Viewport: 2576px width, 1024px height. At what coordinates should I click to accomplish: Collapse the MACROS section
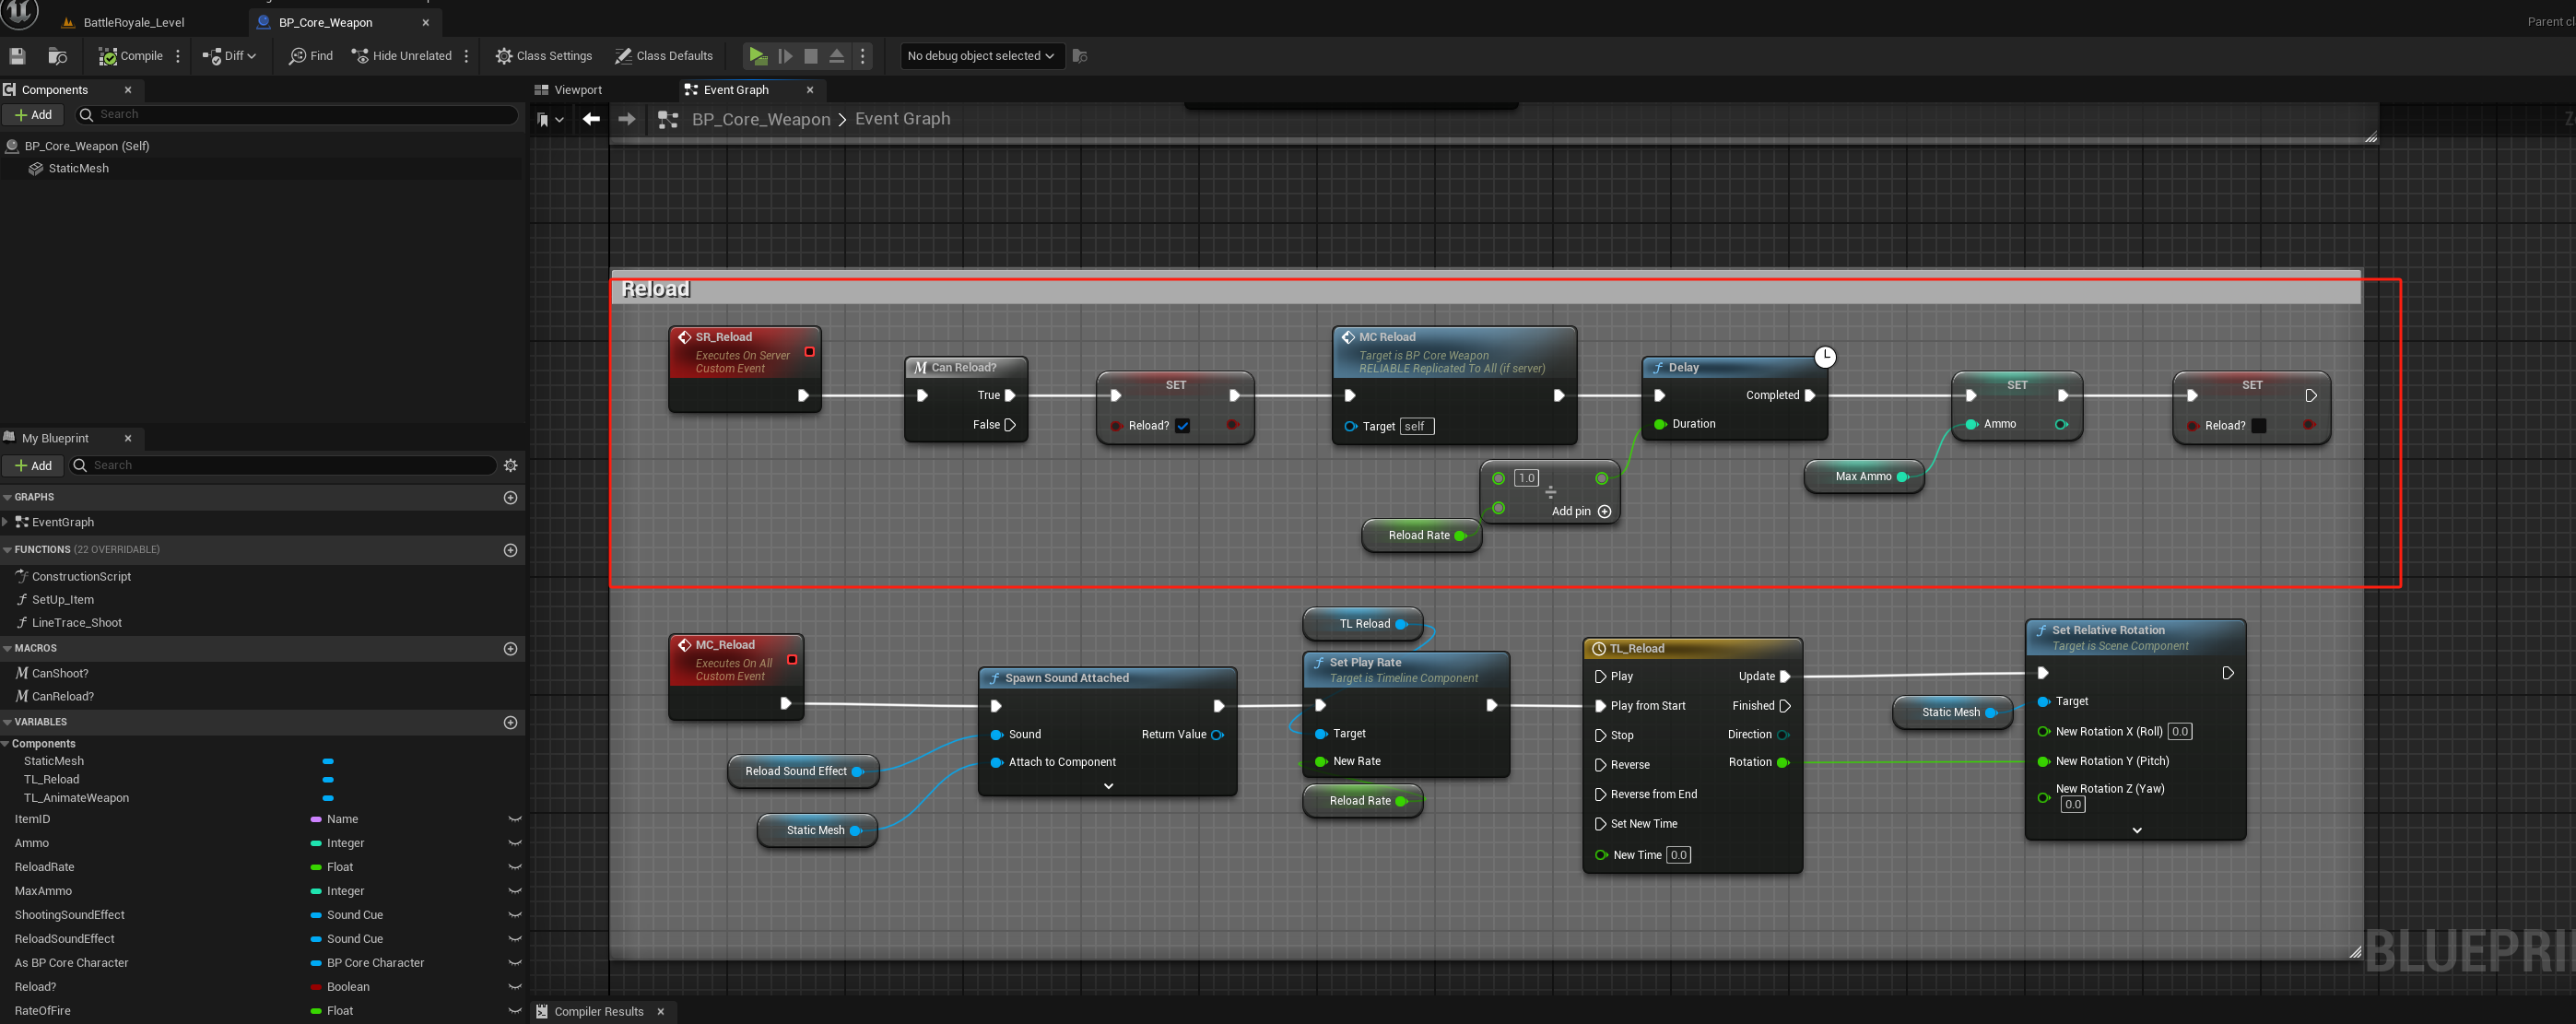8,648
